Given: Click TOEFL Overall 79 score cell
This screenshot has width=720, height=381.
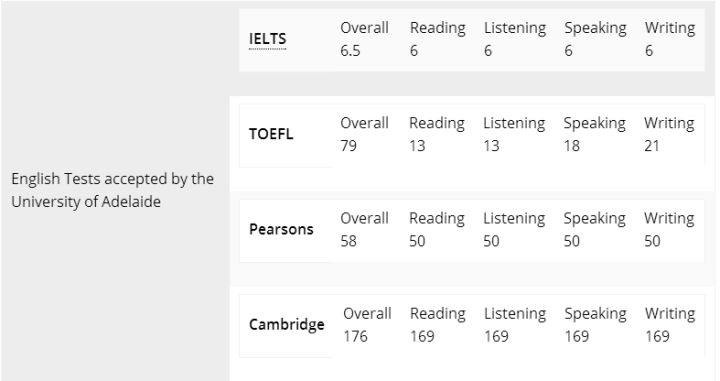Looking at the screenshot, I should (365, 134).
